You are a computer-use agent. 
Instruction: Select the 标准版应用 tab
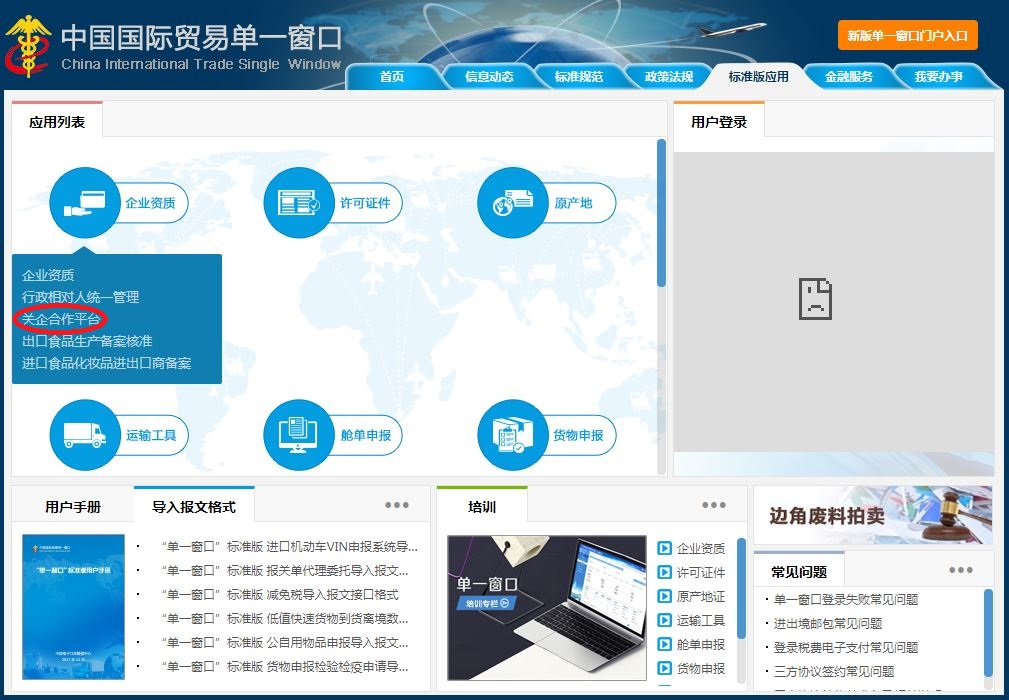(x=758, y=77)
